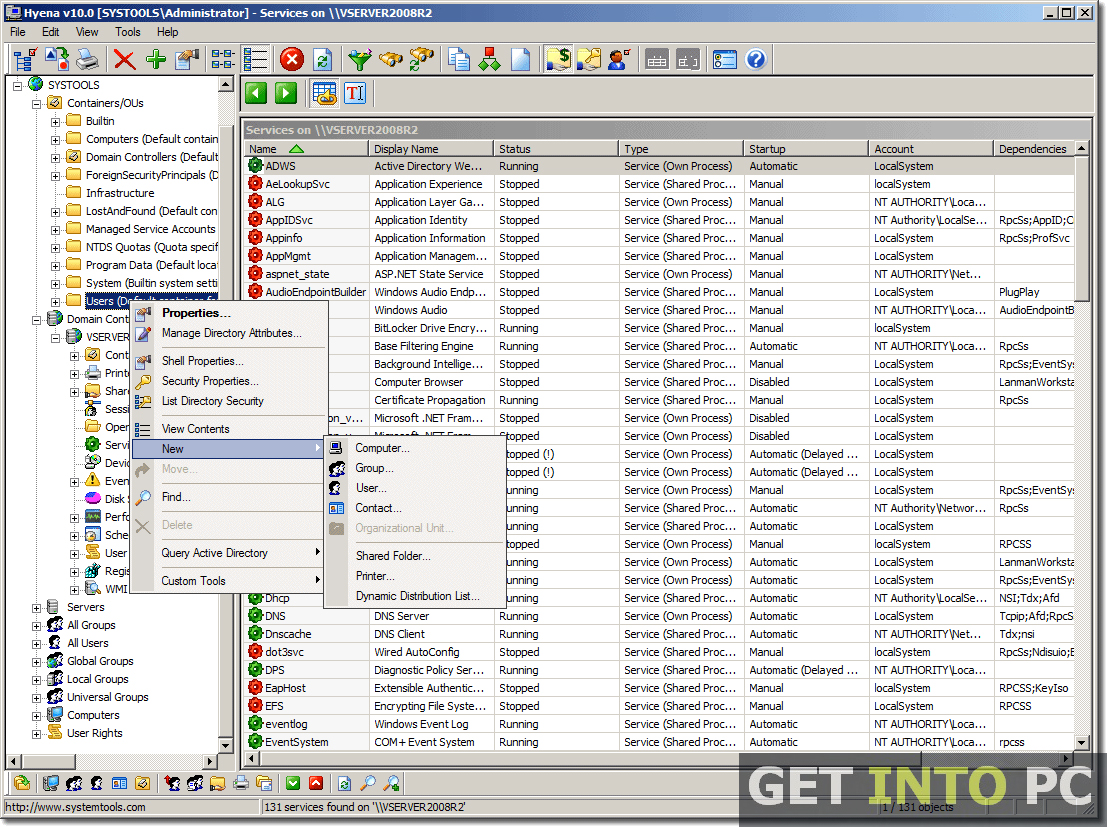The height and width of the screenshot is (827, 1107).
Task: Click the green funnel filter icon
Action: (360, 59)
